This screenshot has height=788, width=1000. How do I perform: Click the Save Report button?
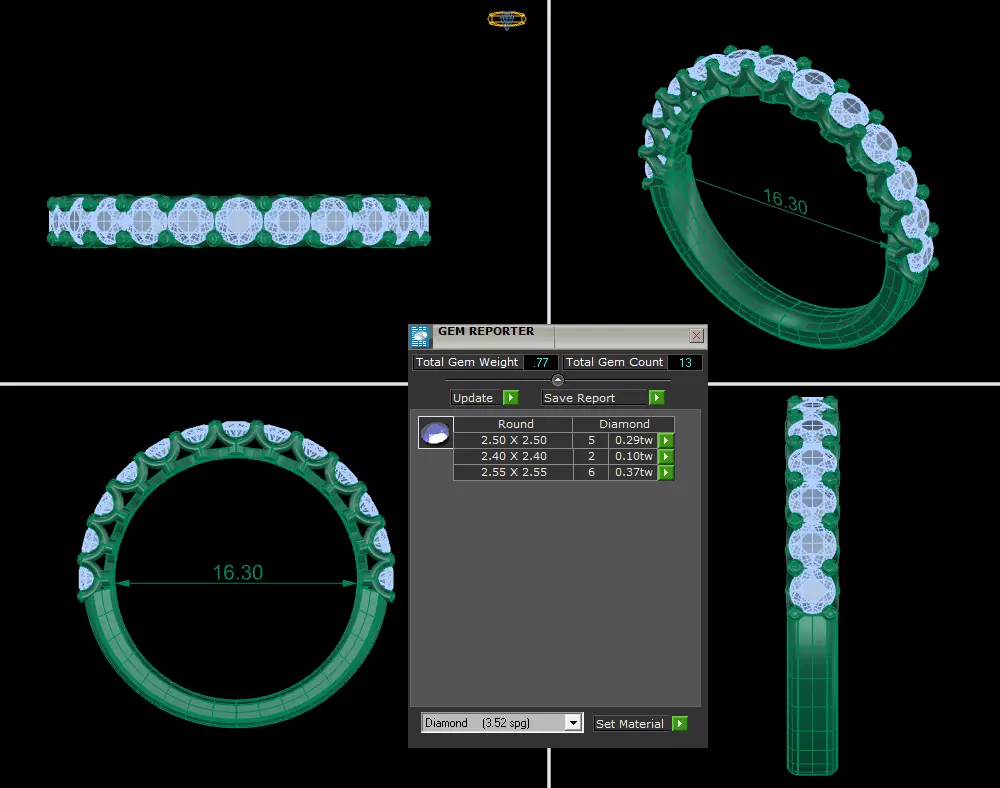pyautogui.click(x=594, y=398)
